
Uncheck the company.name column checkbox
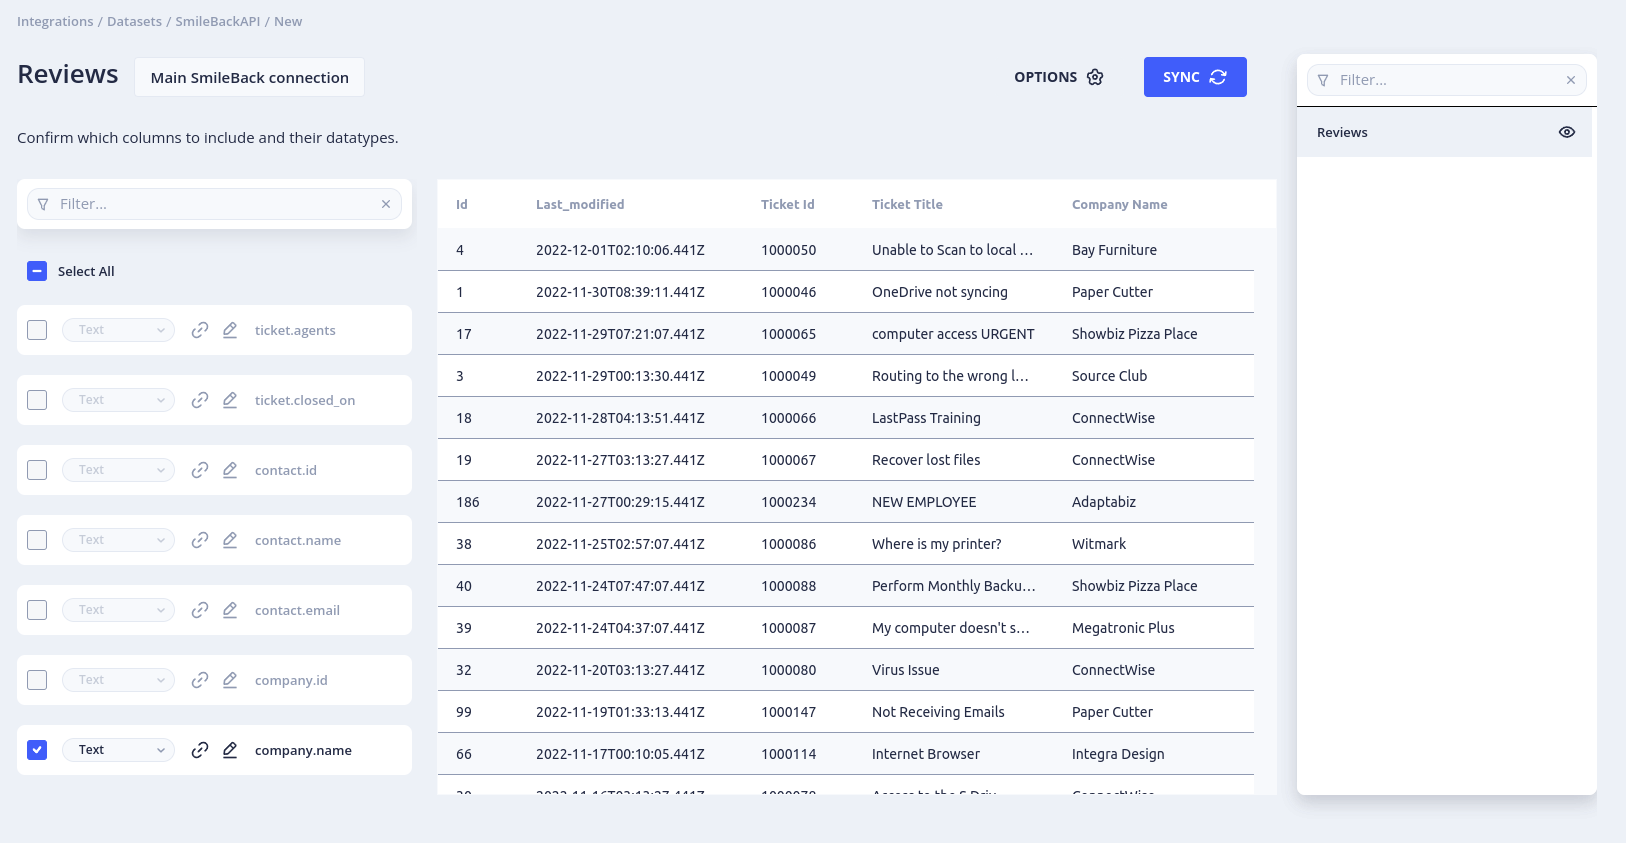tap(37, 750)
